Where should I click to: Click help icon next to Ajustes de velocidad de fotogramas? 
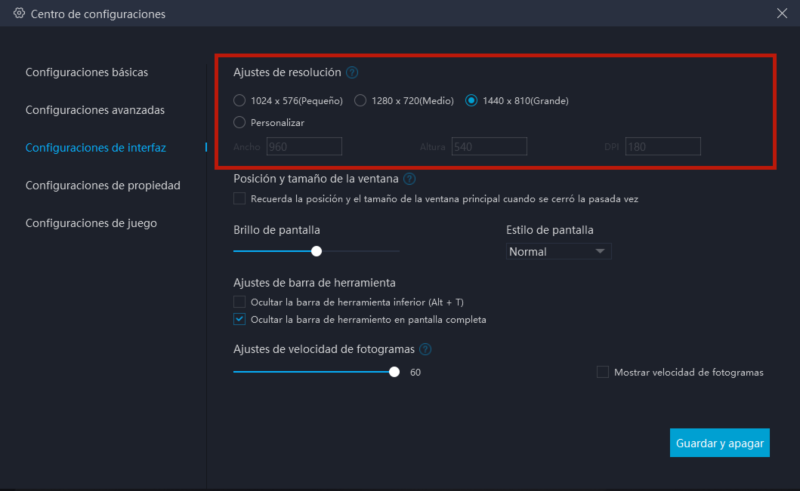pos(425,349)
